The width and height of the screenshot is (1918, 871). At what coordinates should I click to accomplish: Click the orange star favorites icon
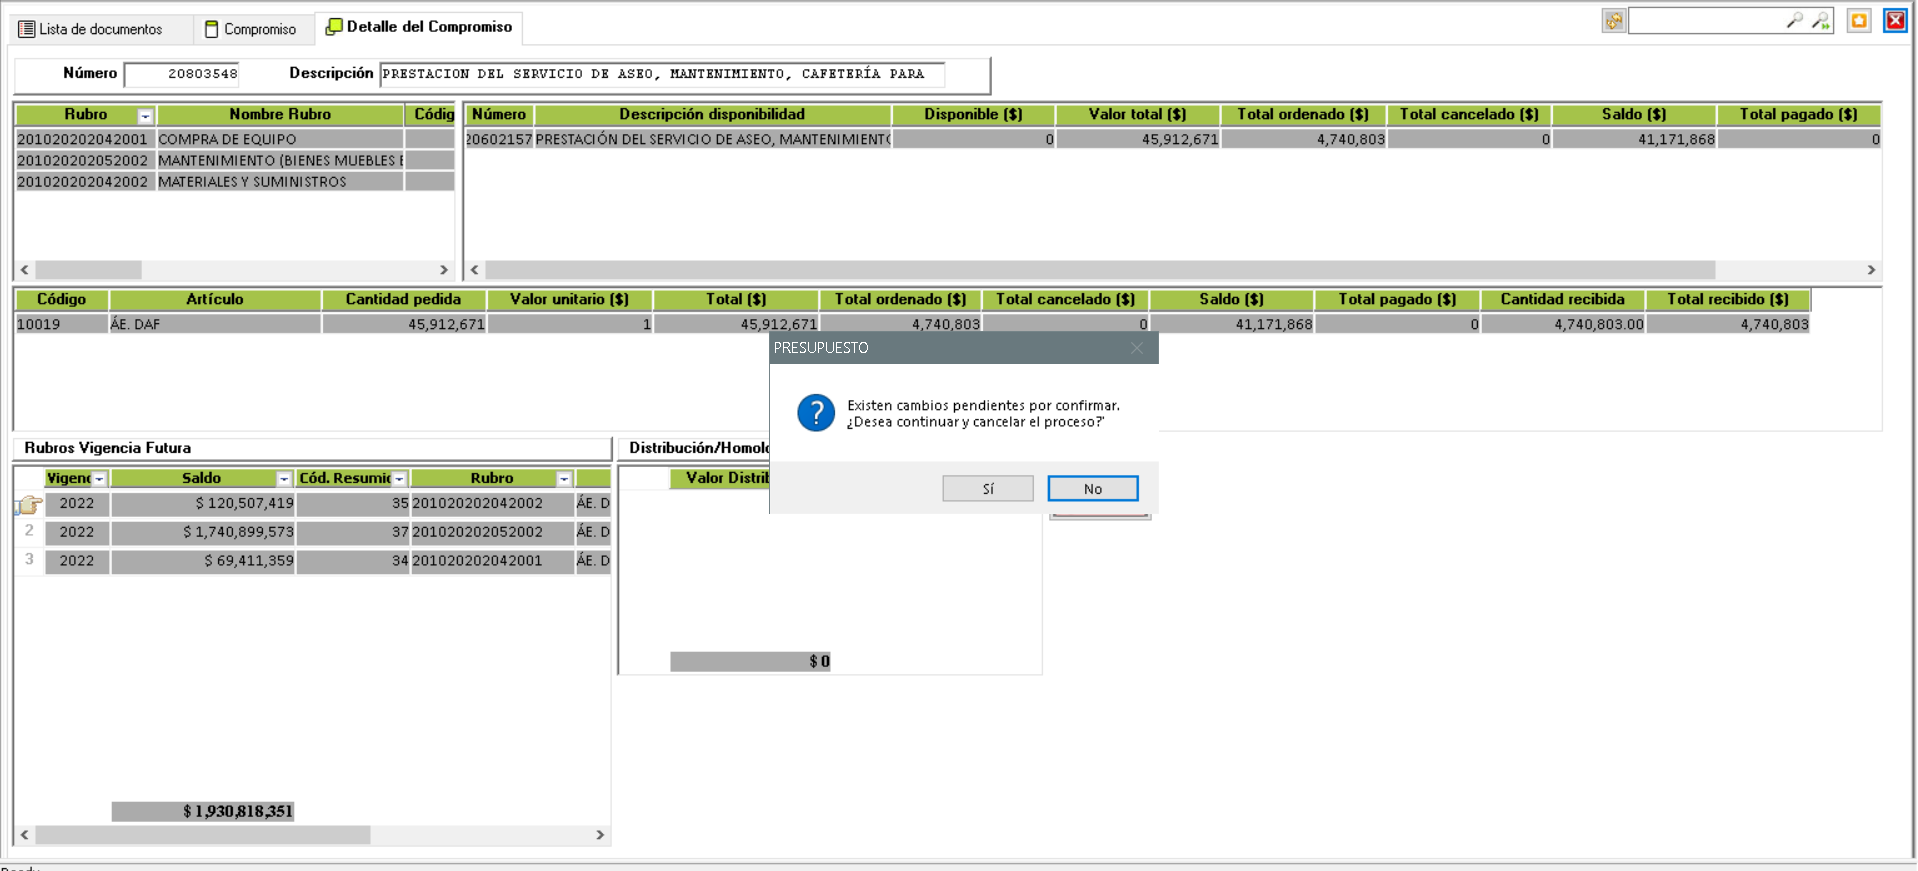point(1859,21)
